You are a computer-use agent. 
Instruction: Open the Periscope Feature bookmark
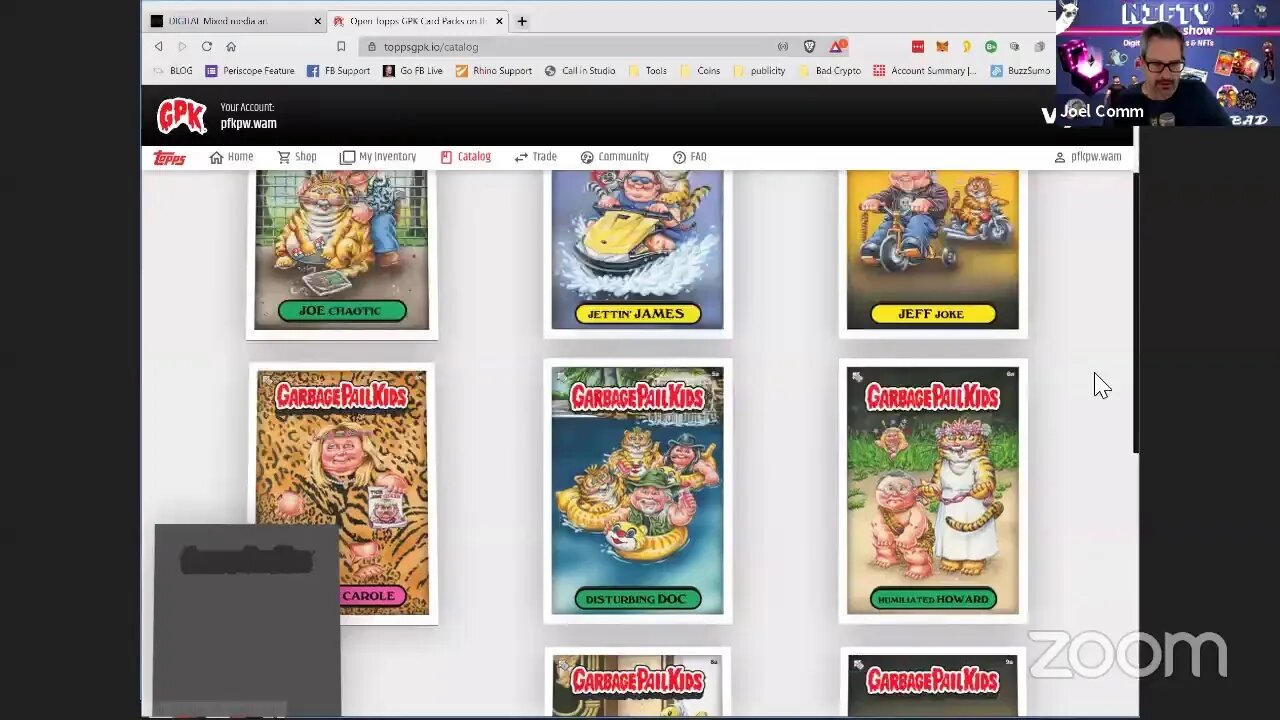pos(250,71)
